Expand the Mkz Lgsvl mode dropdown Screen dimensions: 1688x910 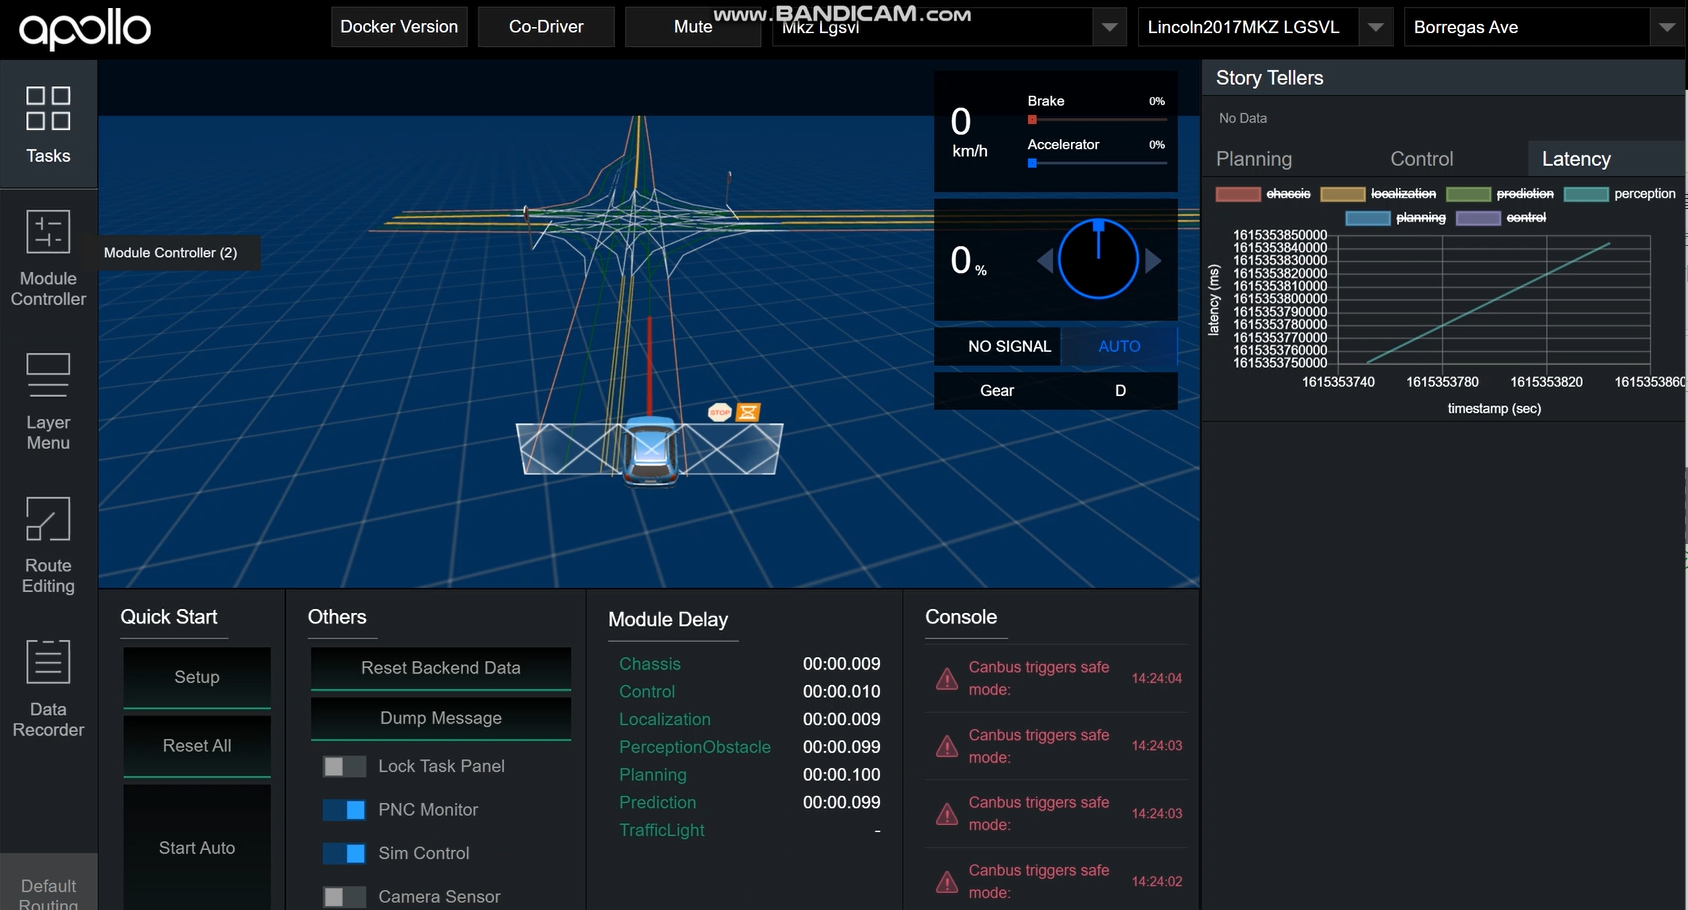click(x=1108, y=27)
